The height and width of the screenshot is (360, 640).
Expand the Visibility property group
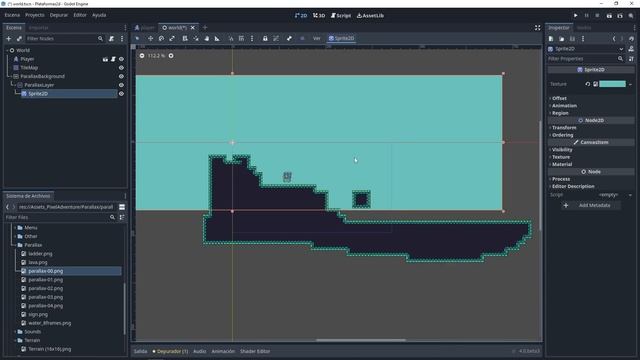pyautogui.click(x=561, y=150)
